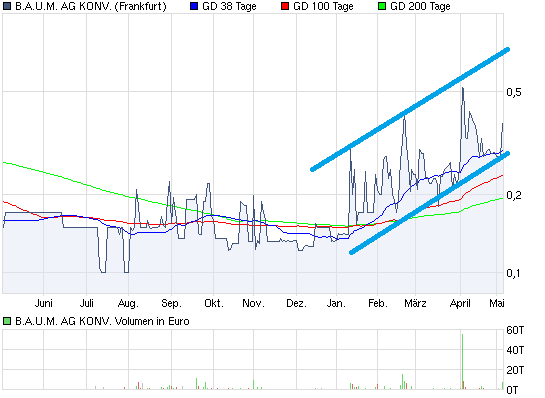
Task: Select the 'GD 200 Tage' legend label
Action: 420,6
